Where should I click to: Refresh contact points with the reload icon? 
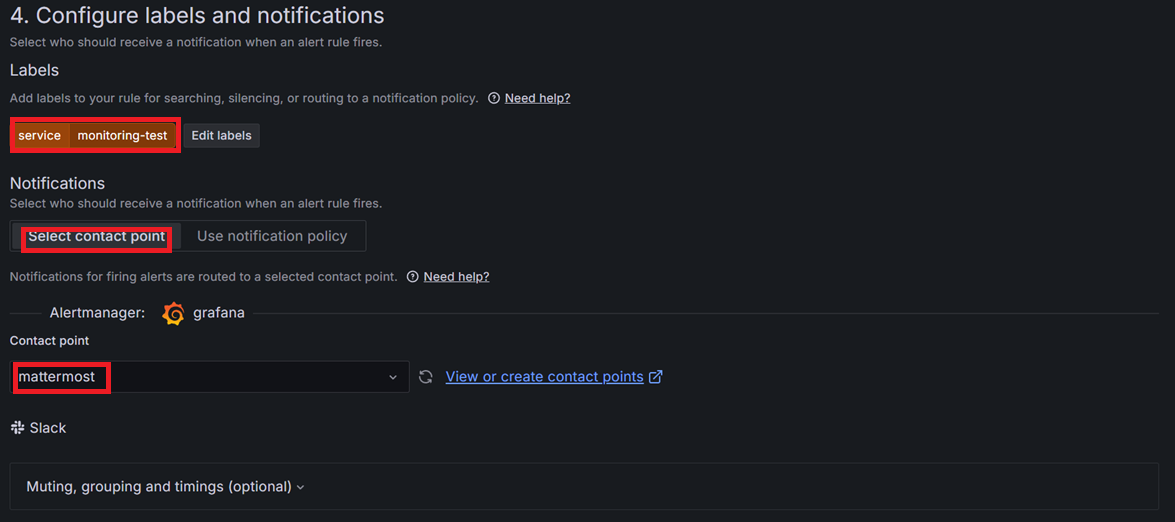(426, 377)
